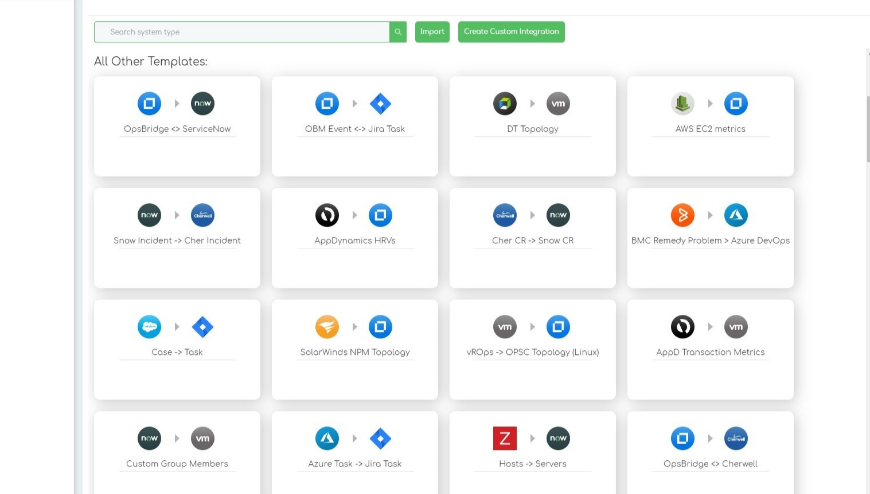Click vm icon in DT Topology card

pyautogui.click(x=558, y=103)
